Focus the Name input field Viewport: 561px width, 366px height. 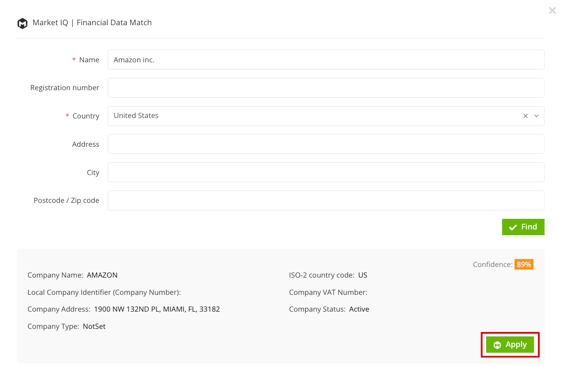click(x=326, y=60)
